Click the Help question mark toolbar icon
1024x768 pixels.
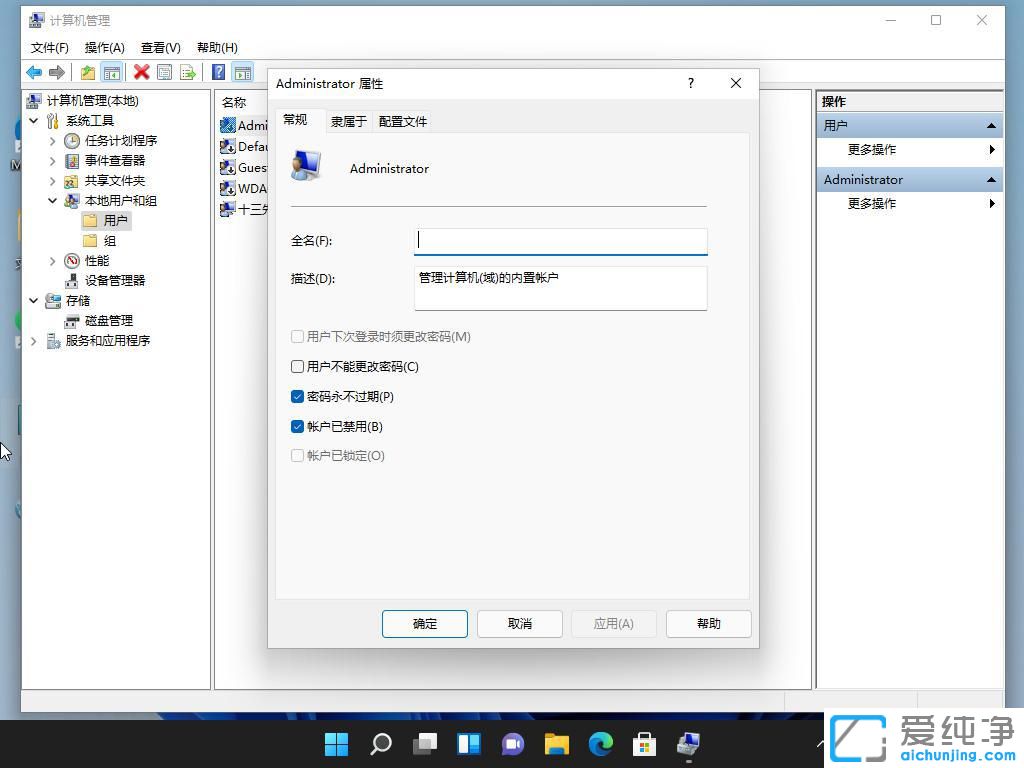(x=220, y=72)
